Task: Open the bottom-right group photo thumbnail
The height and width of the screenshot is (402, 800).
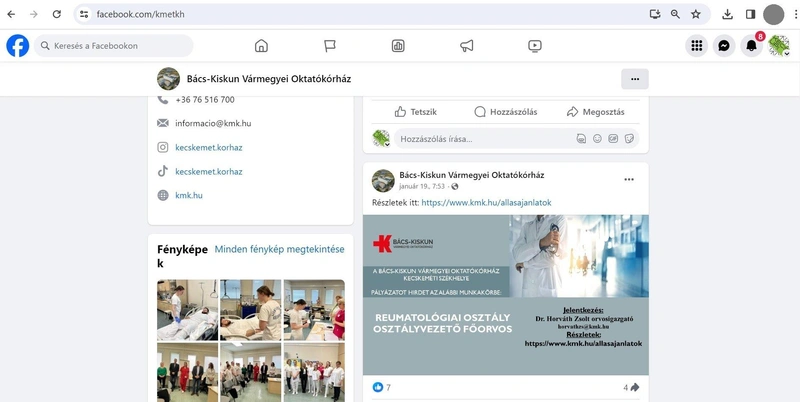Action: [314, 372]
